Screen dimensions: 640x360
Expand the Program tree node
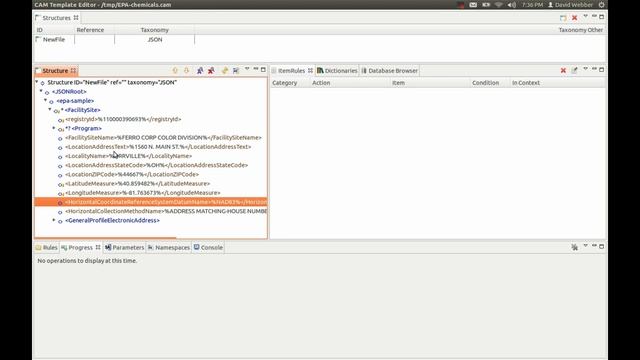click(x=54, y=128)
